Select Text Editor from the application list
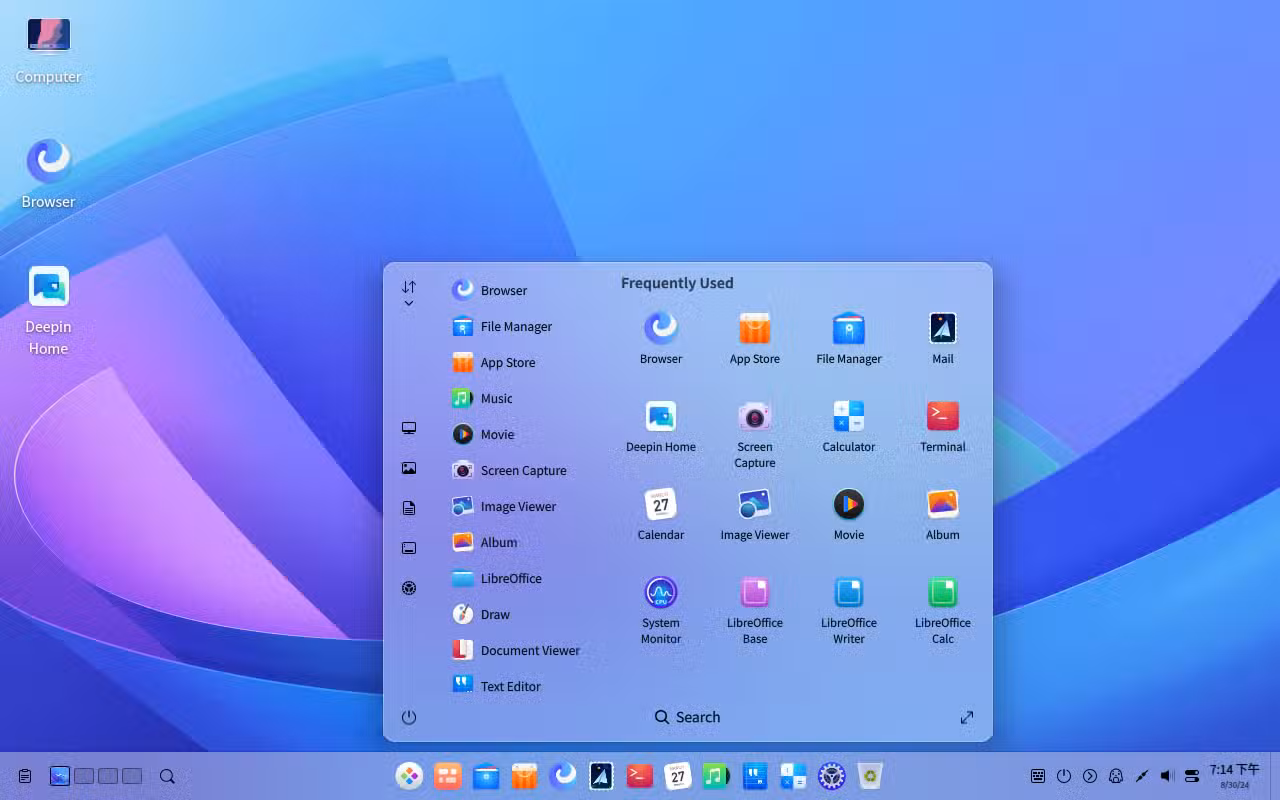 [x=510, y=686]
